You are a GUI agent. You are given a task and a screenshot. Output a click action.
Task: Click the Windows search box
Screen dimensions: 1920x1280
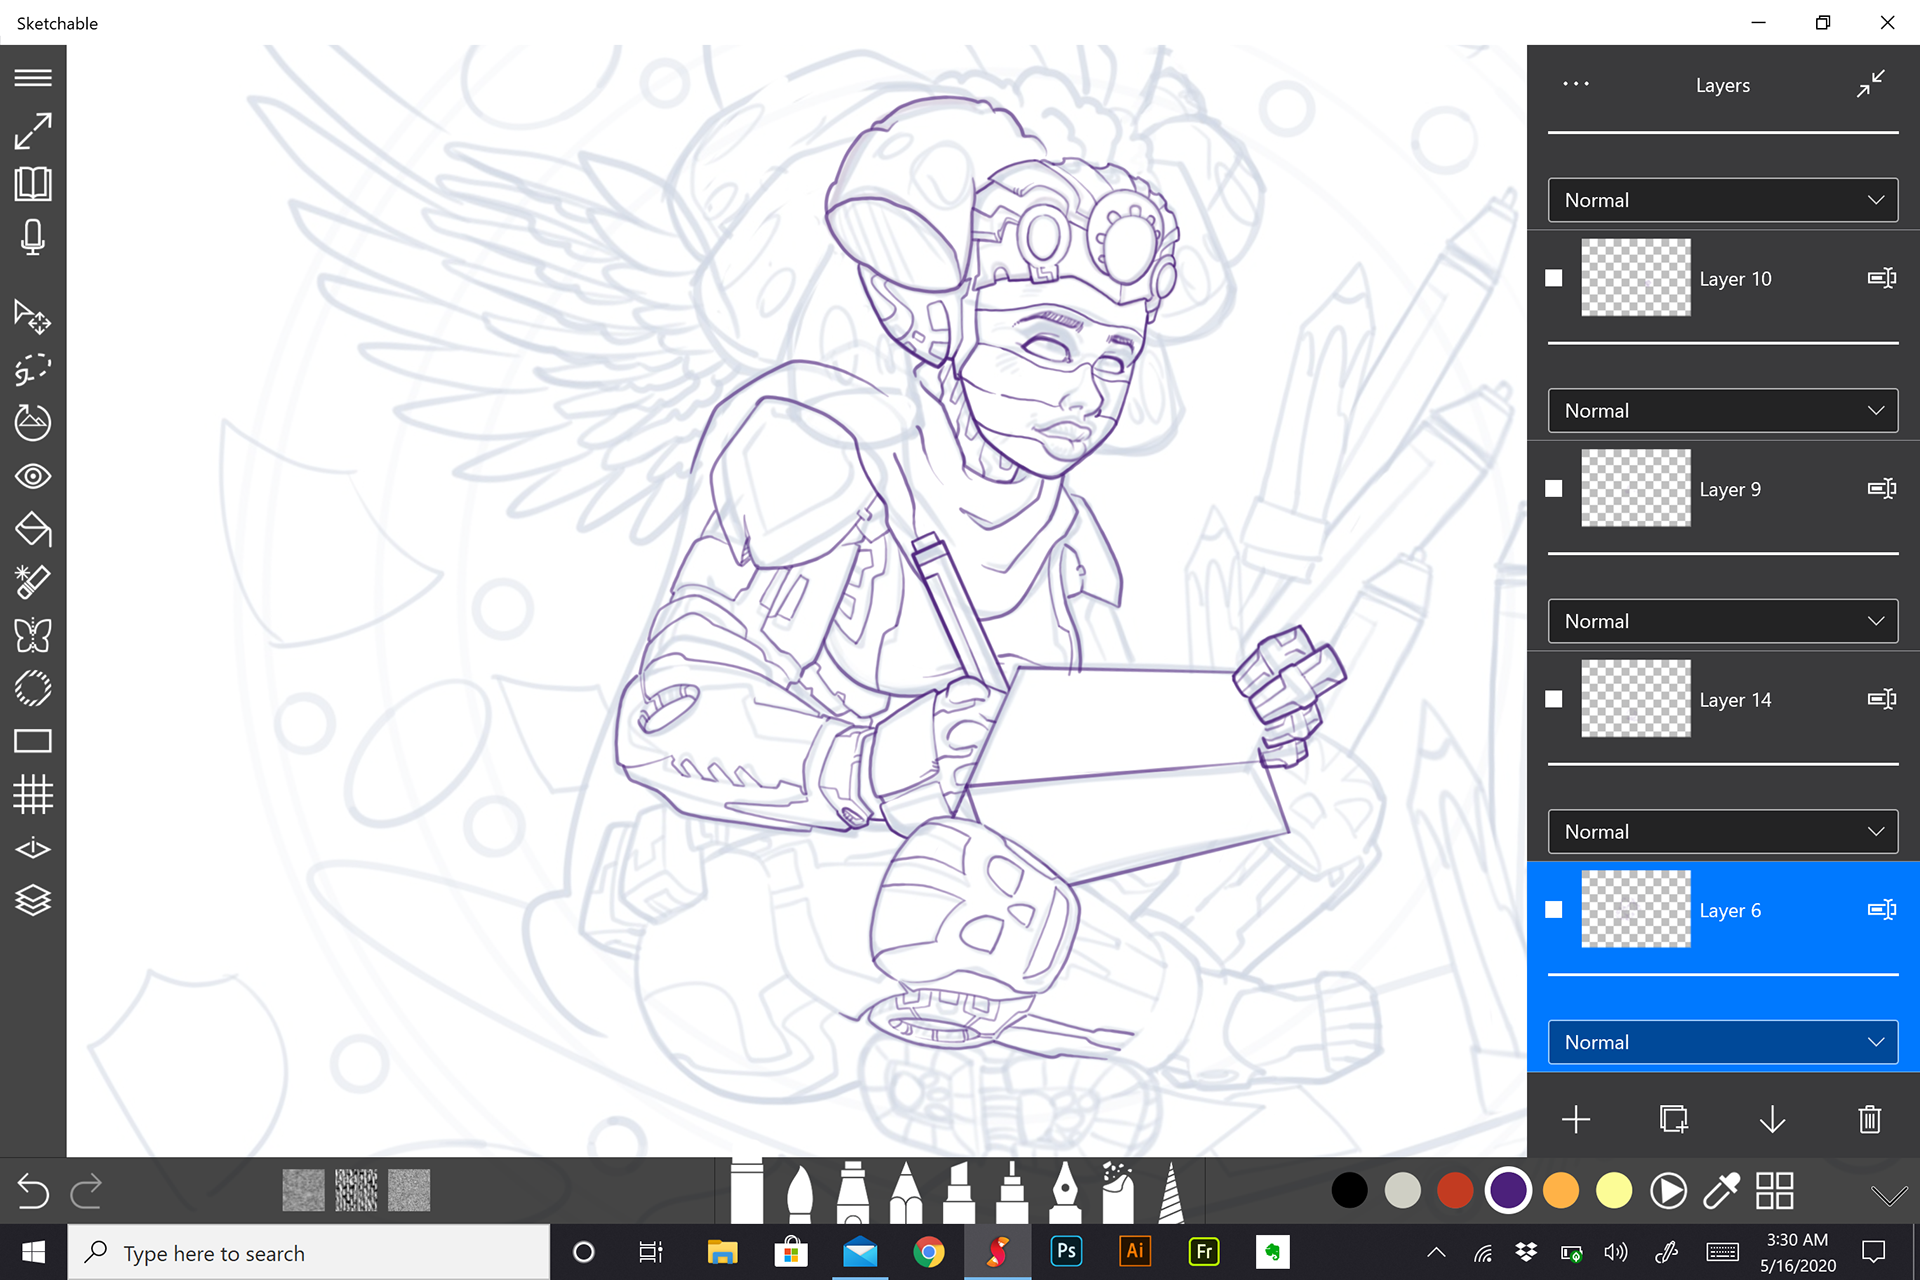point(309,1253)
